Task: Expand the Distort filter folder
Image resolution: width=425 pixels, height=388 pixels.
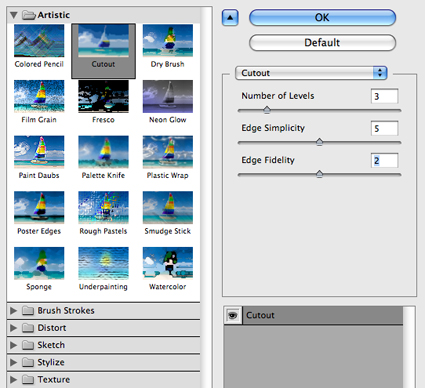Action: 13,328
